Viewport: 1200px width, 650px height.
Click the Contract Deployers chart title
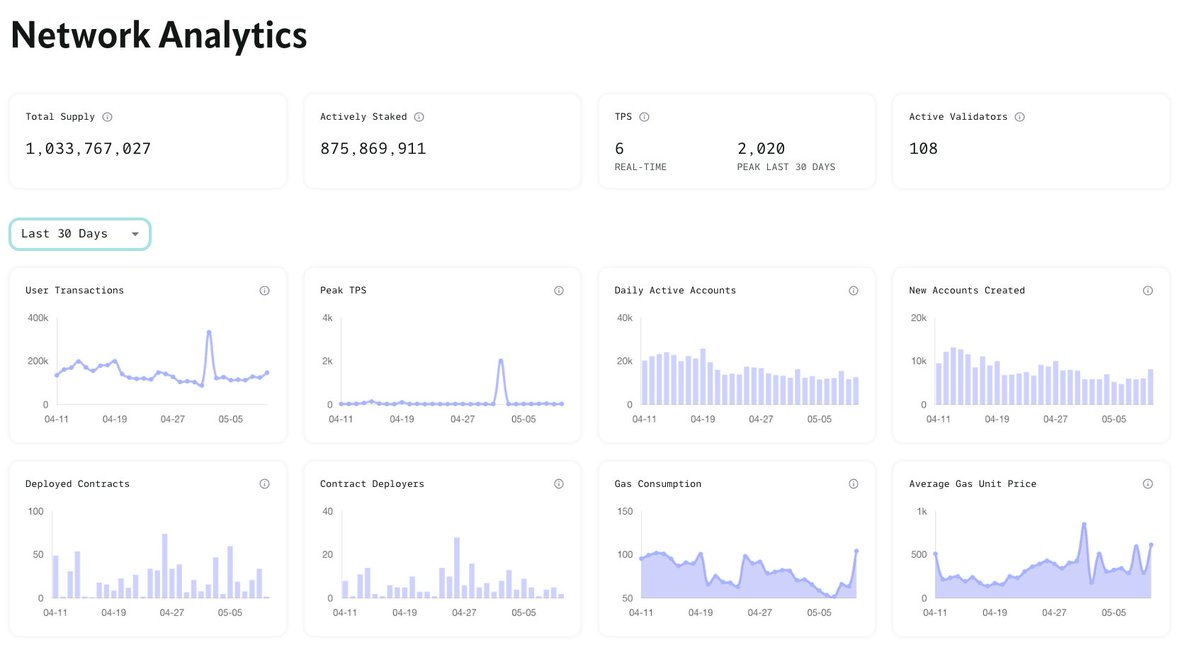click(372, 484)
